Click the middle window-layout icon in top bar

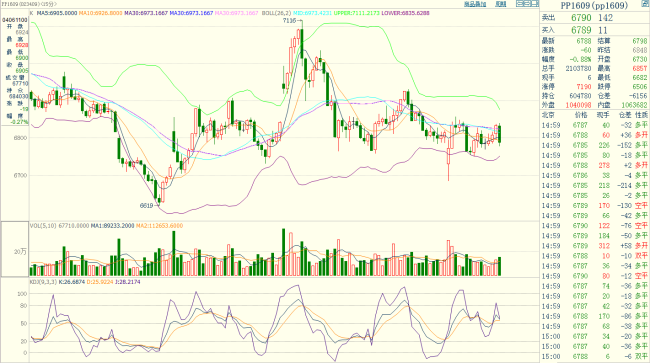(x=527, y=4)
